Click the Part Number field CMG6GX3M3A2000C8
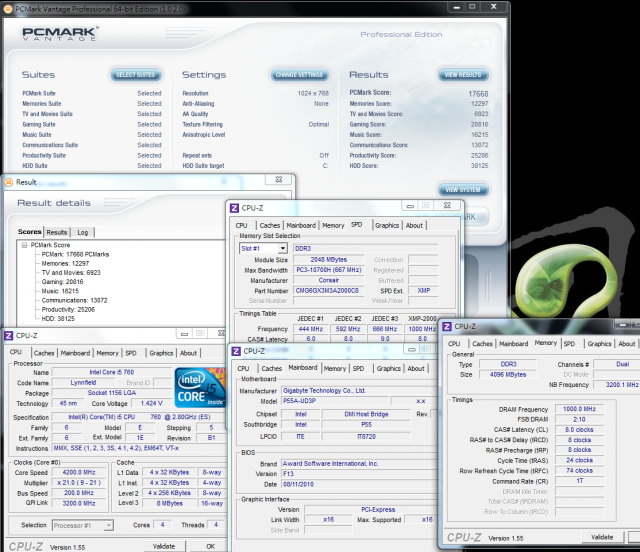The height and width of the screenshot is (552, 640). click(x=328, y=291)
